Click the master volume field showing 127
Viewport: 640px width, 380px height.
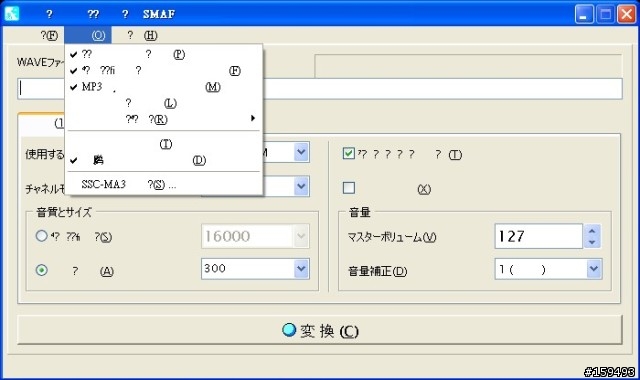(x=538, y=236)
